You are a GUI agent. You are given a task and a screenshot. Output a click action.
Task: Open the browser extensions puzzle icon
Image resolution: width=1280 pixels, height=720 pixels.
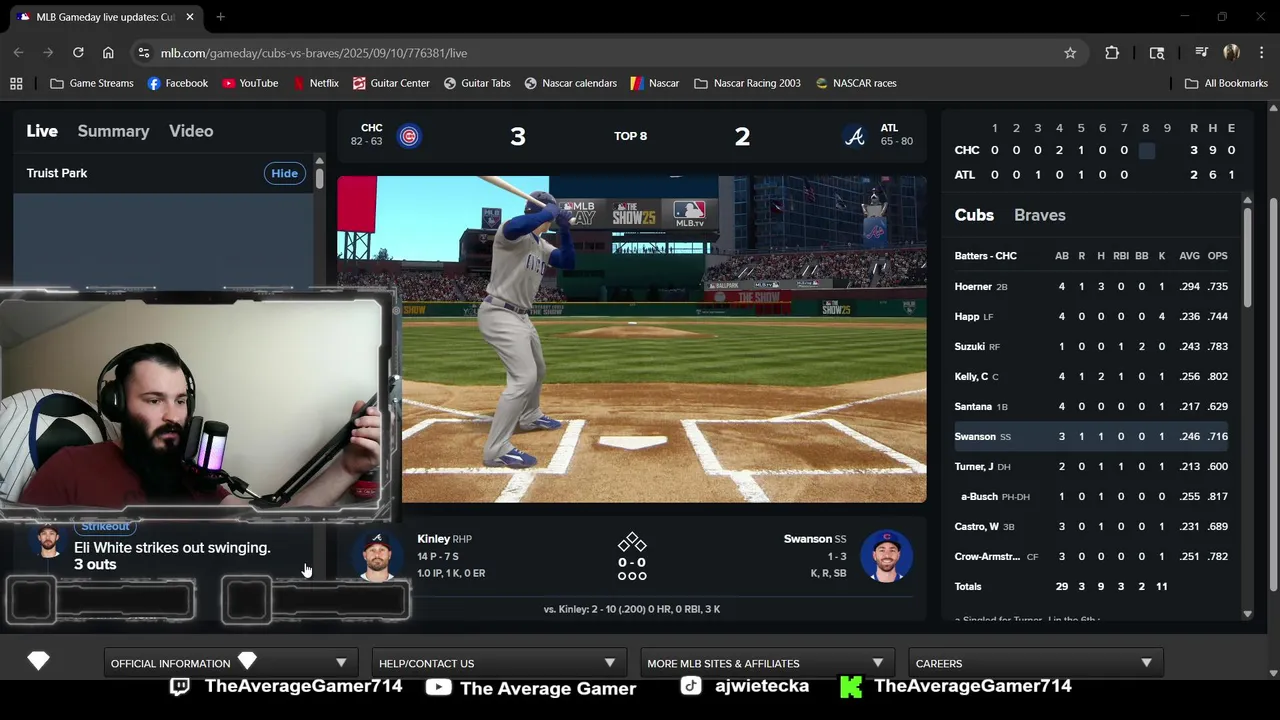[1112, 53]
